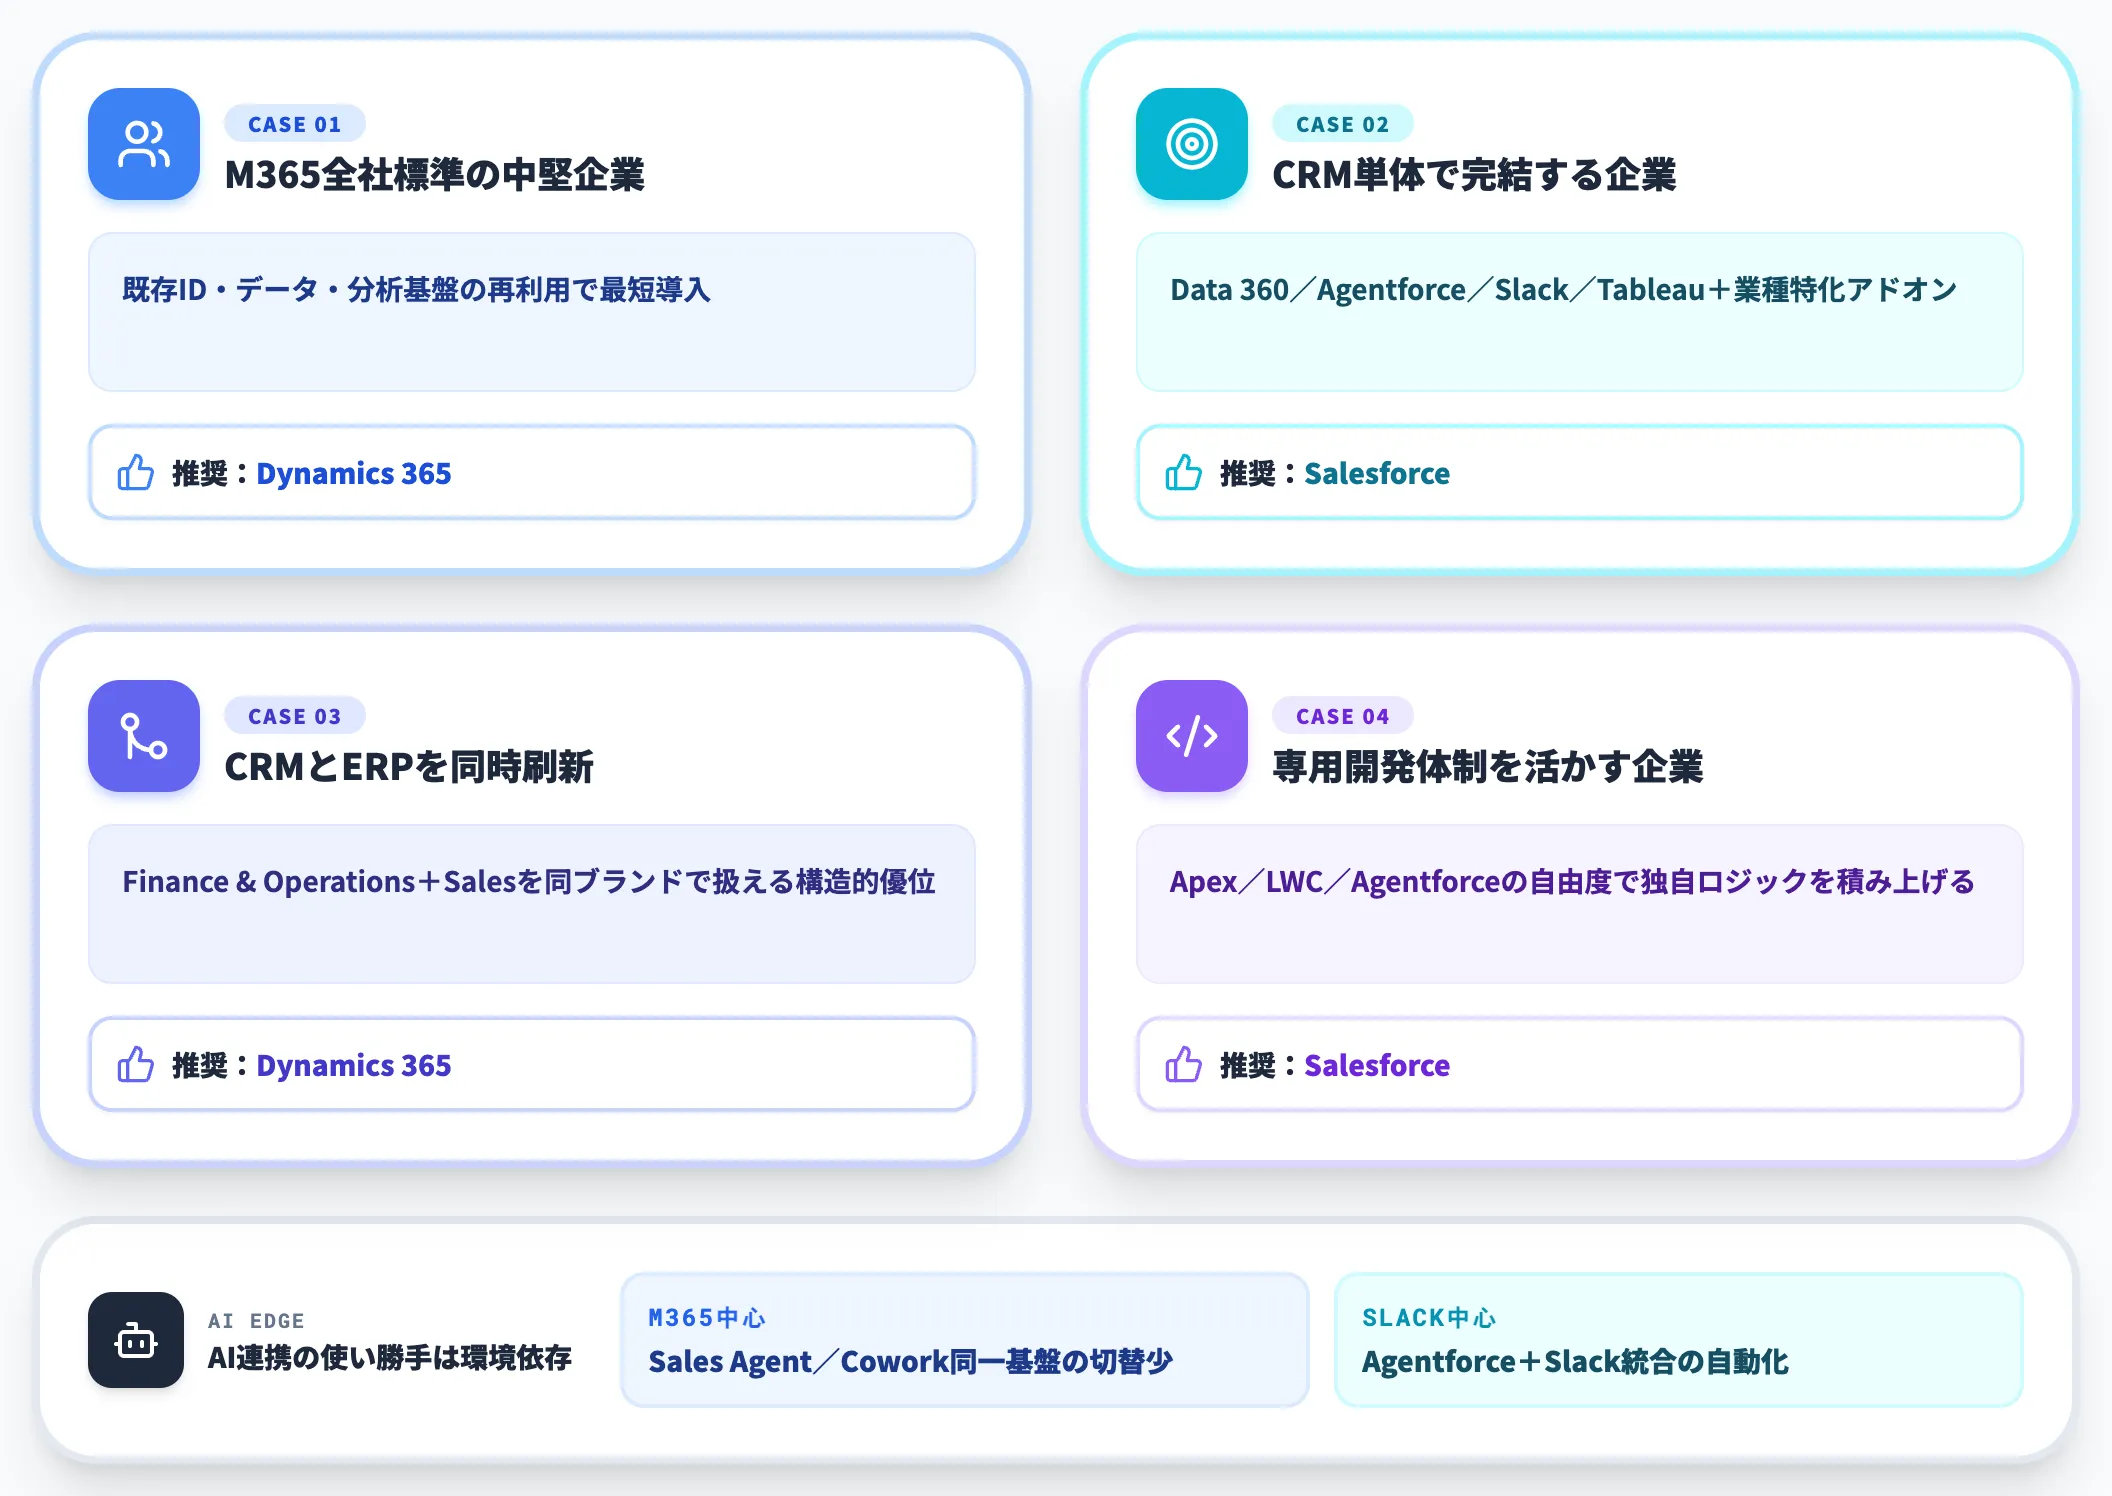Click the SLACK中心 label

click(x=1429, y=1318)
